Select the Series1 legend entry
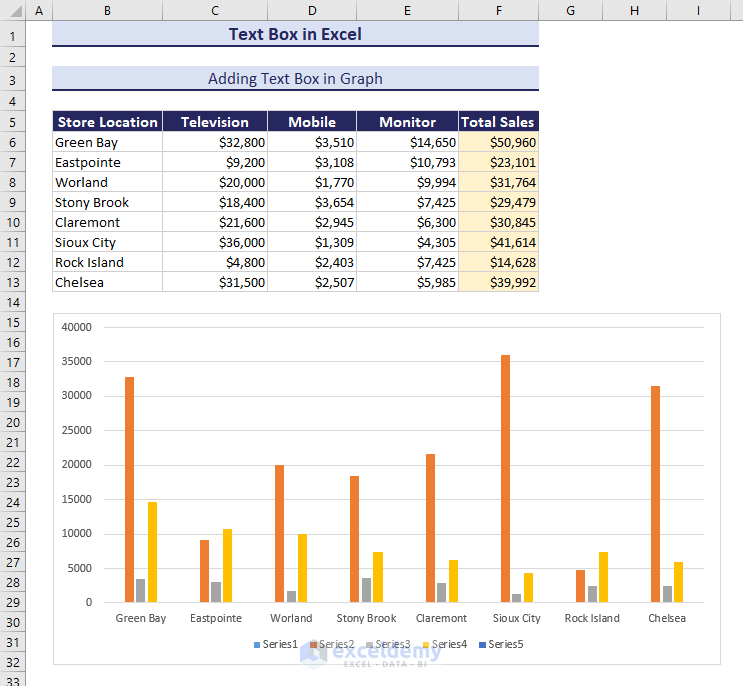 click(276, 644)
